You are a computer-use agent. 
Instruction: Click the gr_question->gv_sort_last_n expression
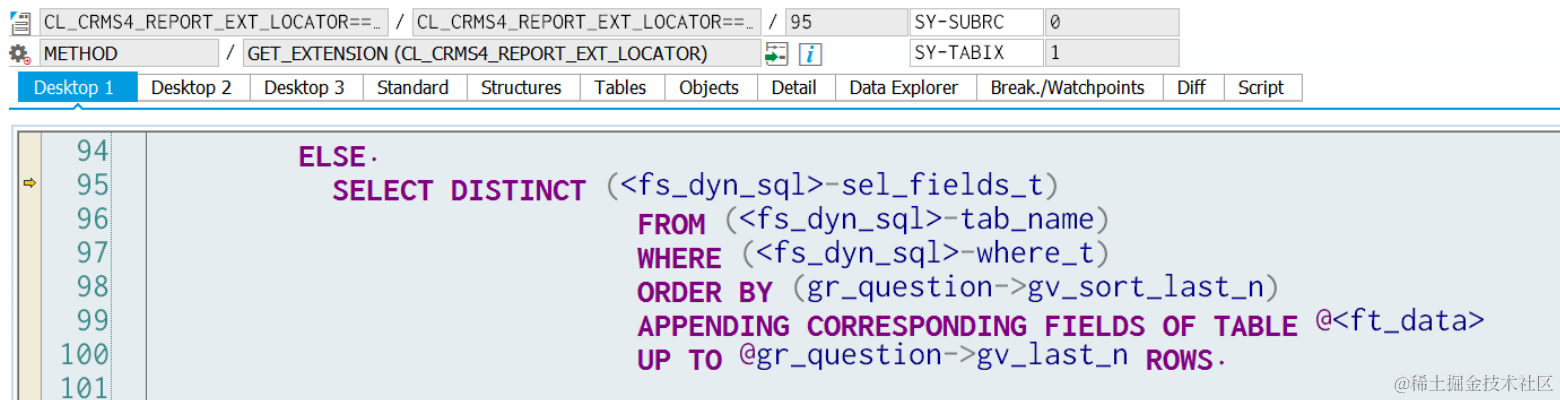point(1036,288)
